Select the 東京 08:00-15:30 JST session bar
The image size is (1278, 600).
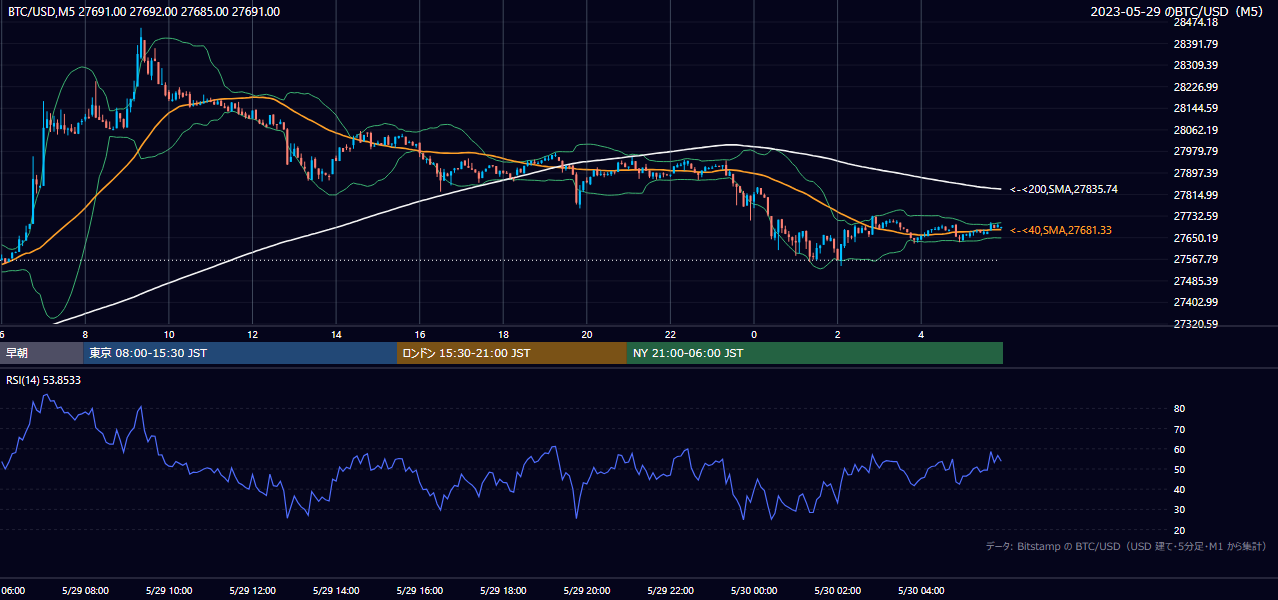point(240,353)
